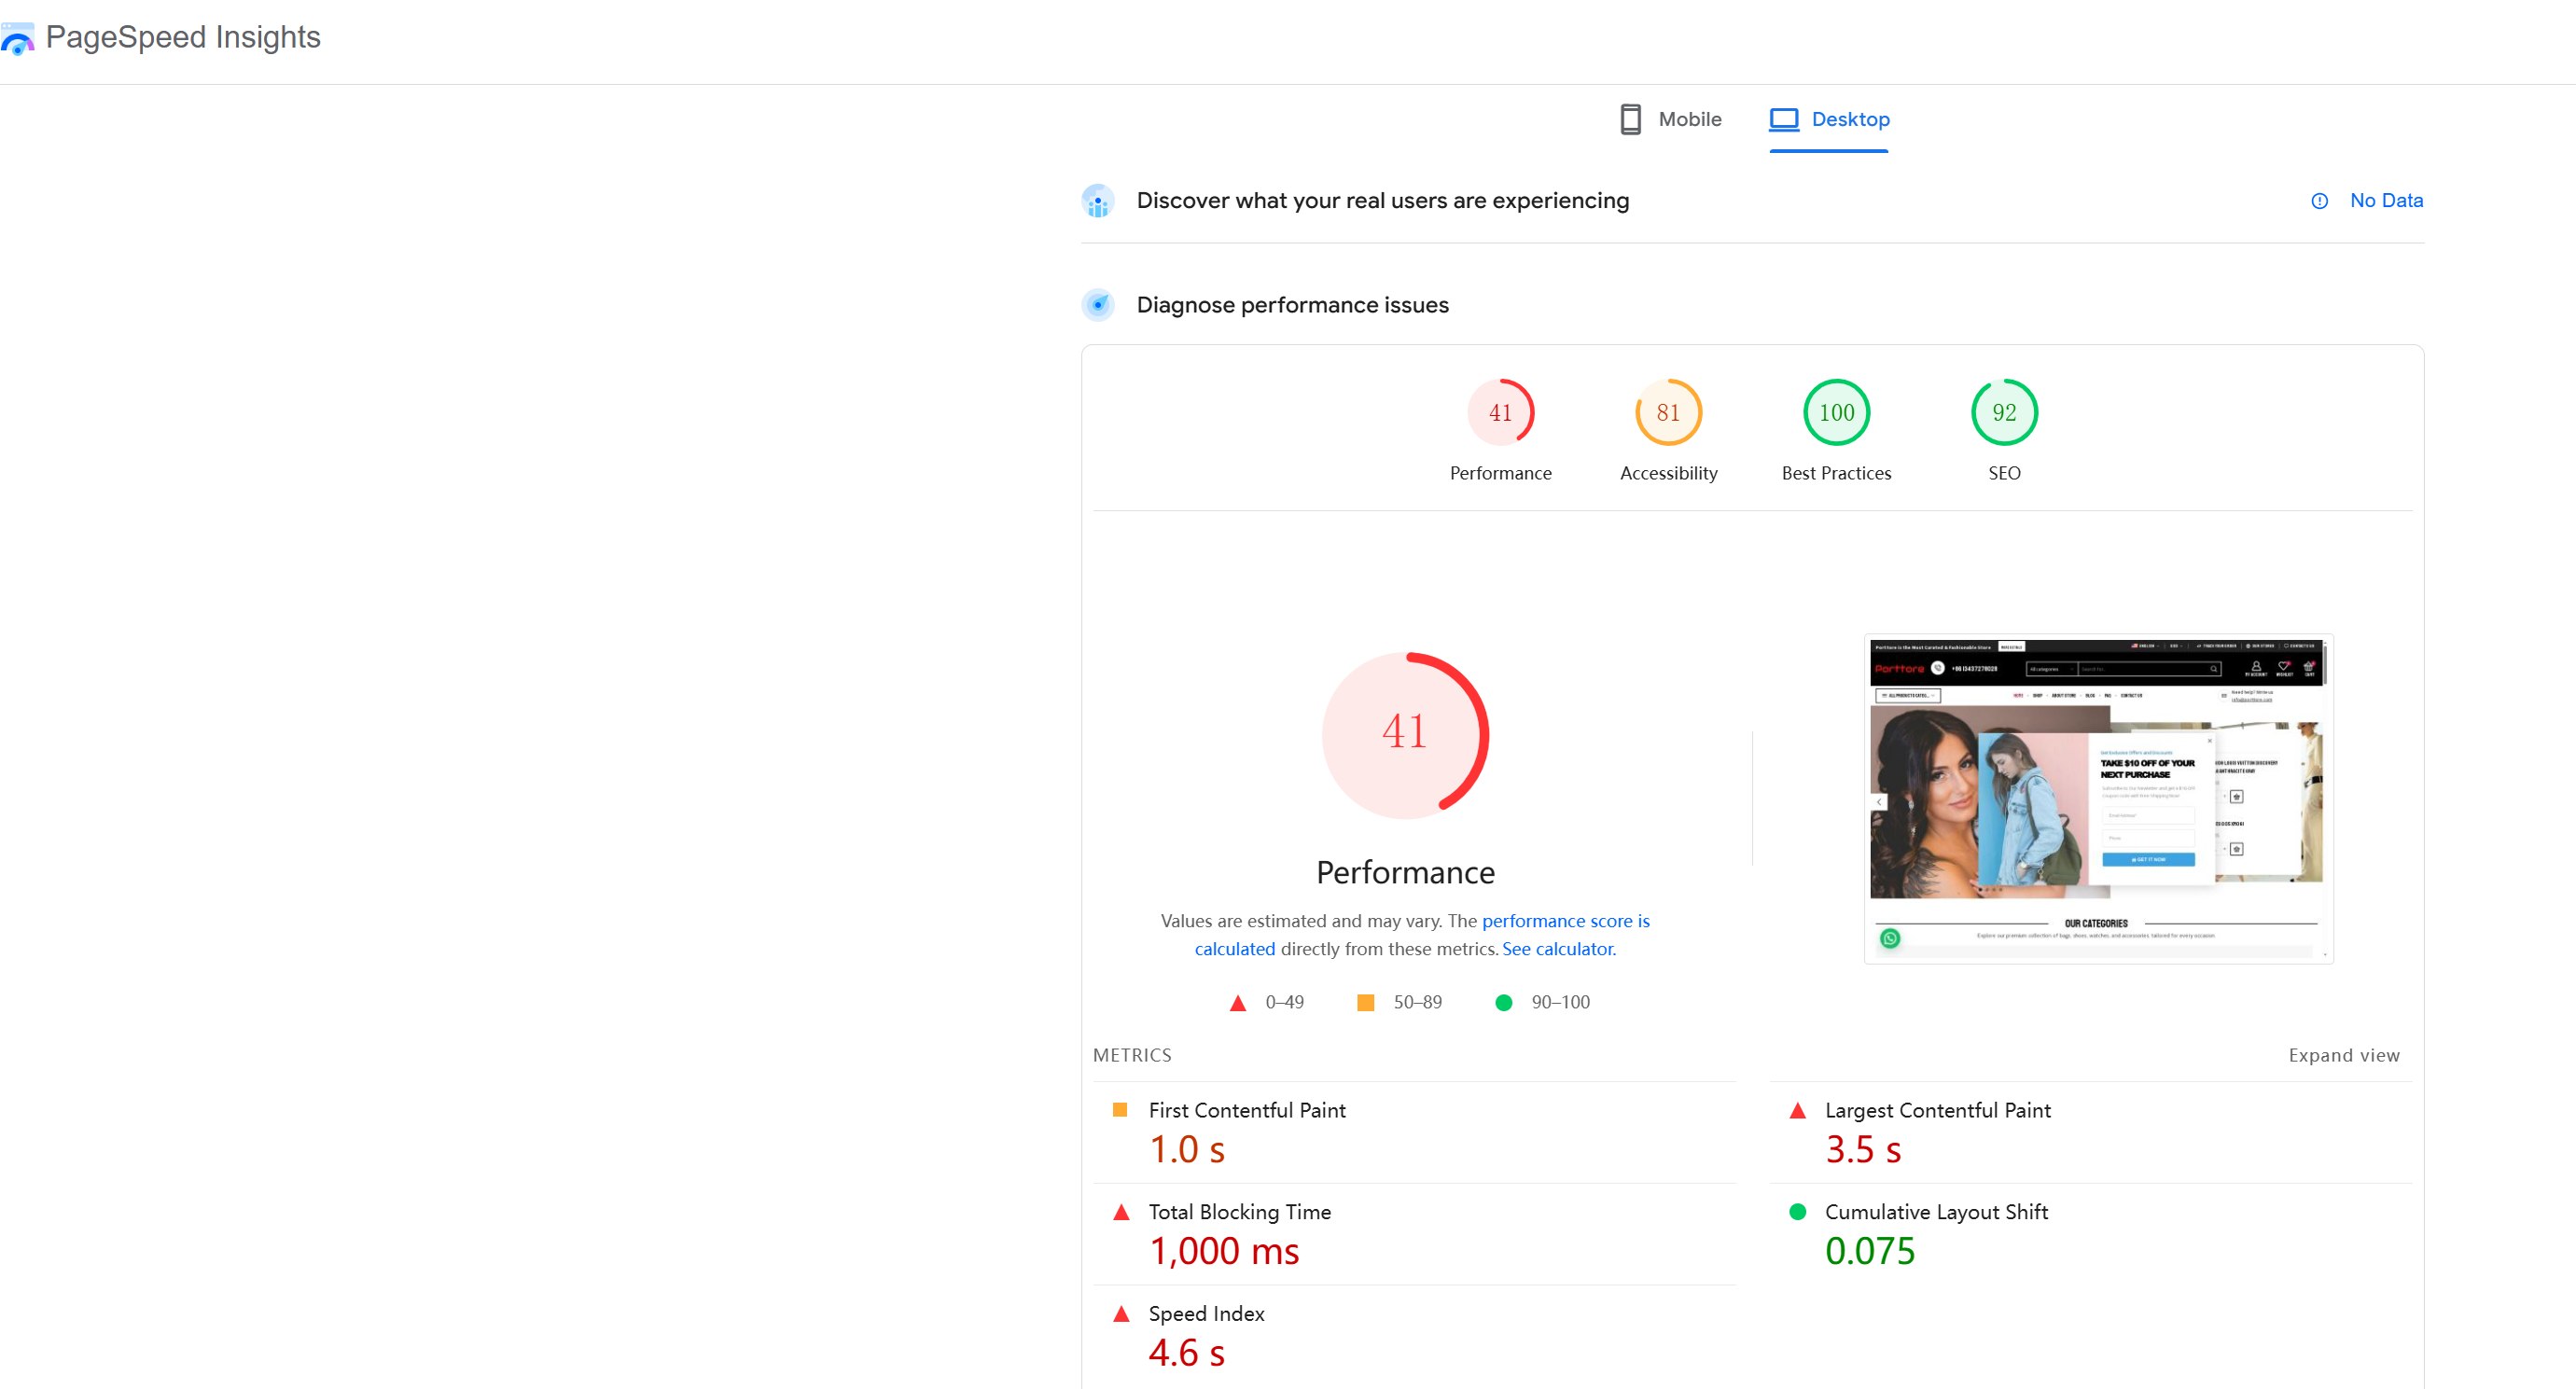This screenshot has width=2576, height=1389.
Task: Click the large Performance 41 gauge
Action: [1404, 735]
